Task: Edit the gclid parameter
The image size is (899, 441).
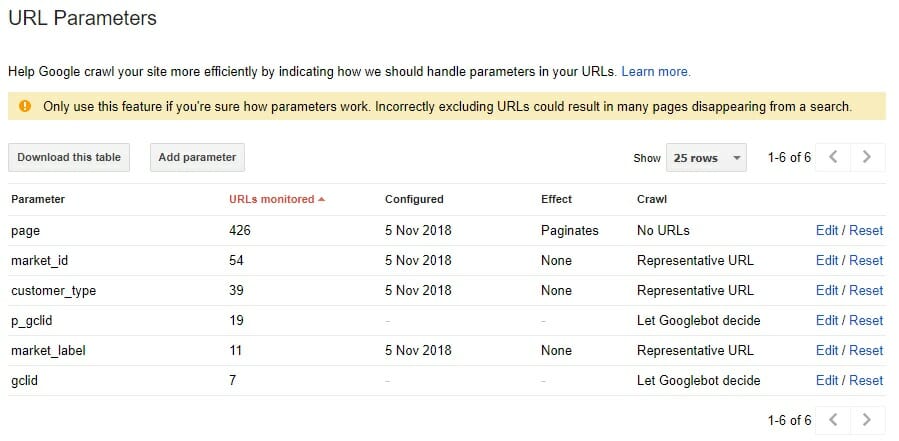Action: click(x=827, y=380)
